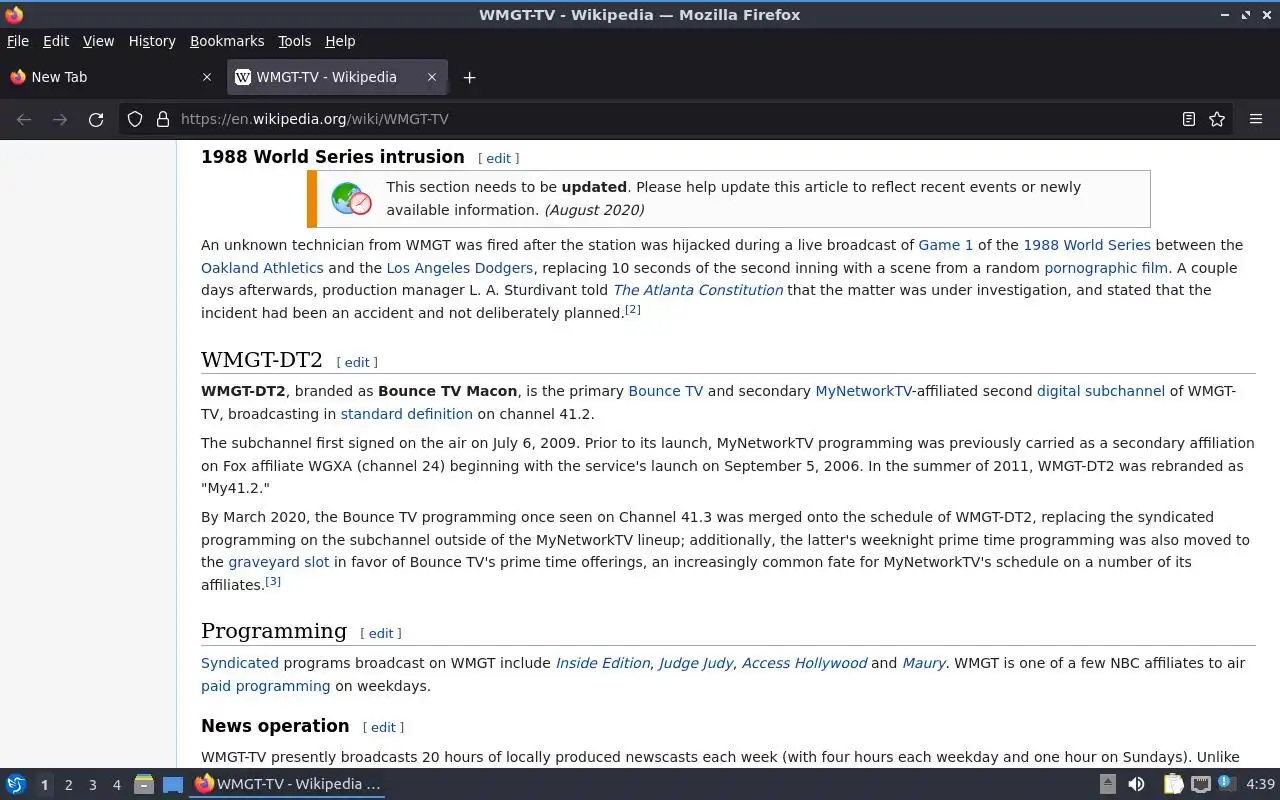Open the file manager taskbar icon
The width and height of the screenshot is (1280, 800).
tap(144, 784)
